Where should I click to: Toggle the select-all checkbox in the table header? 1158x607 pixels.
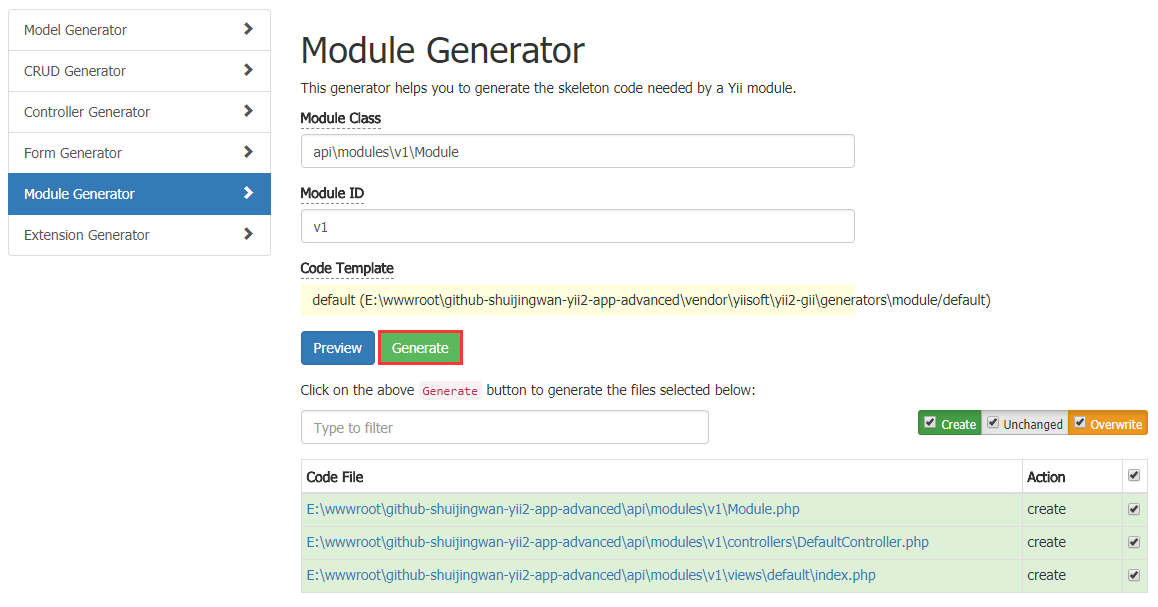tap(1134, 476)
